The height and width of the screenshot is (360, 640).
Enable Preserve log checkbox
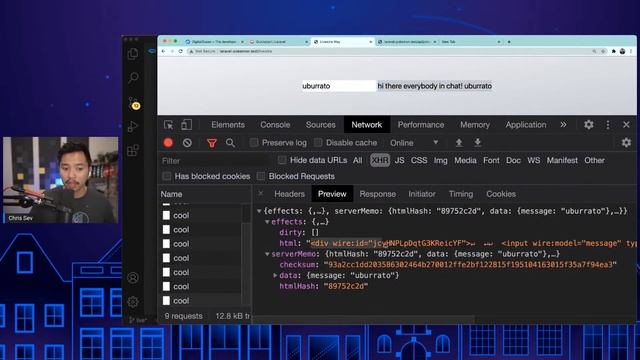254,142
